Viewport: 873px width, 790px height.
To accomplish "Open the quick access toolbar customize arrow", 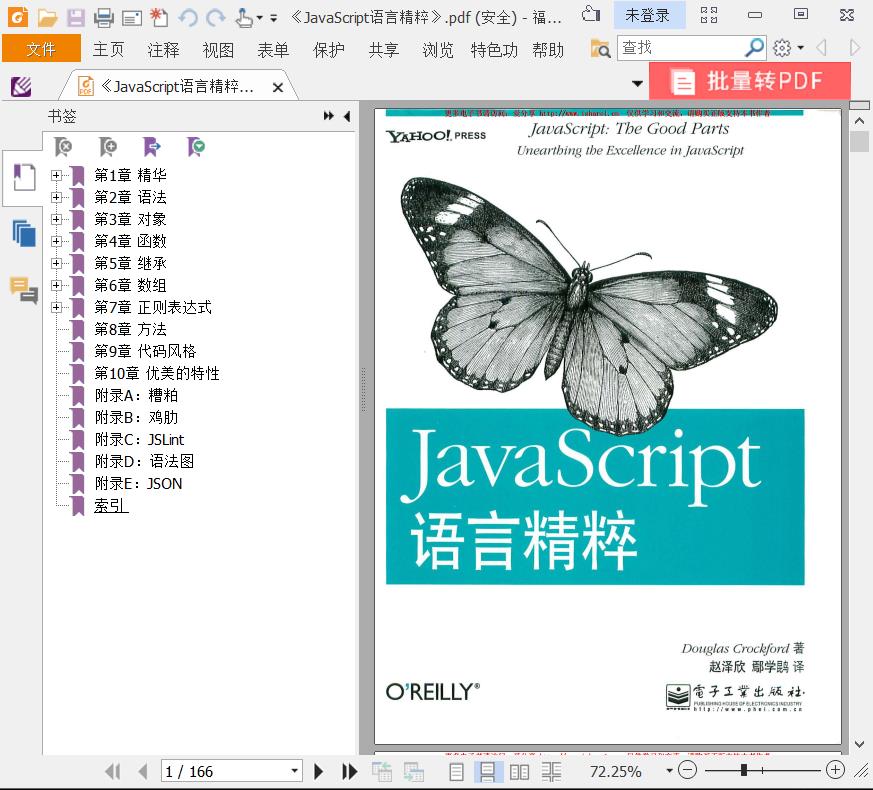I will (273, 18).
